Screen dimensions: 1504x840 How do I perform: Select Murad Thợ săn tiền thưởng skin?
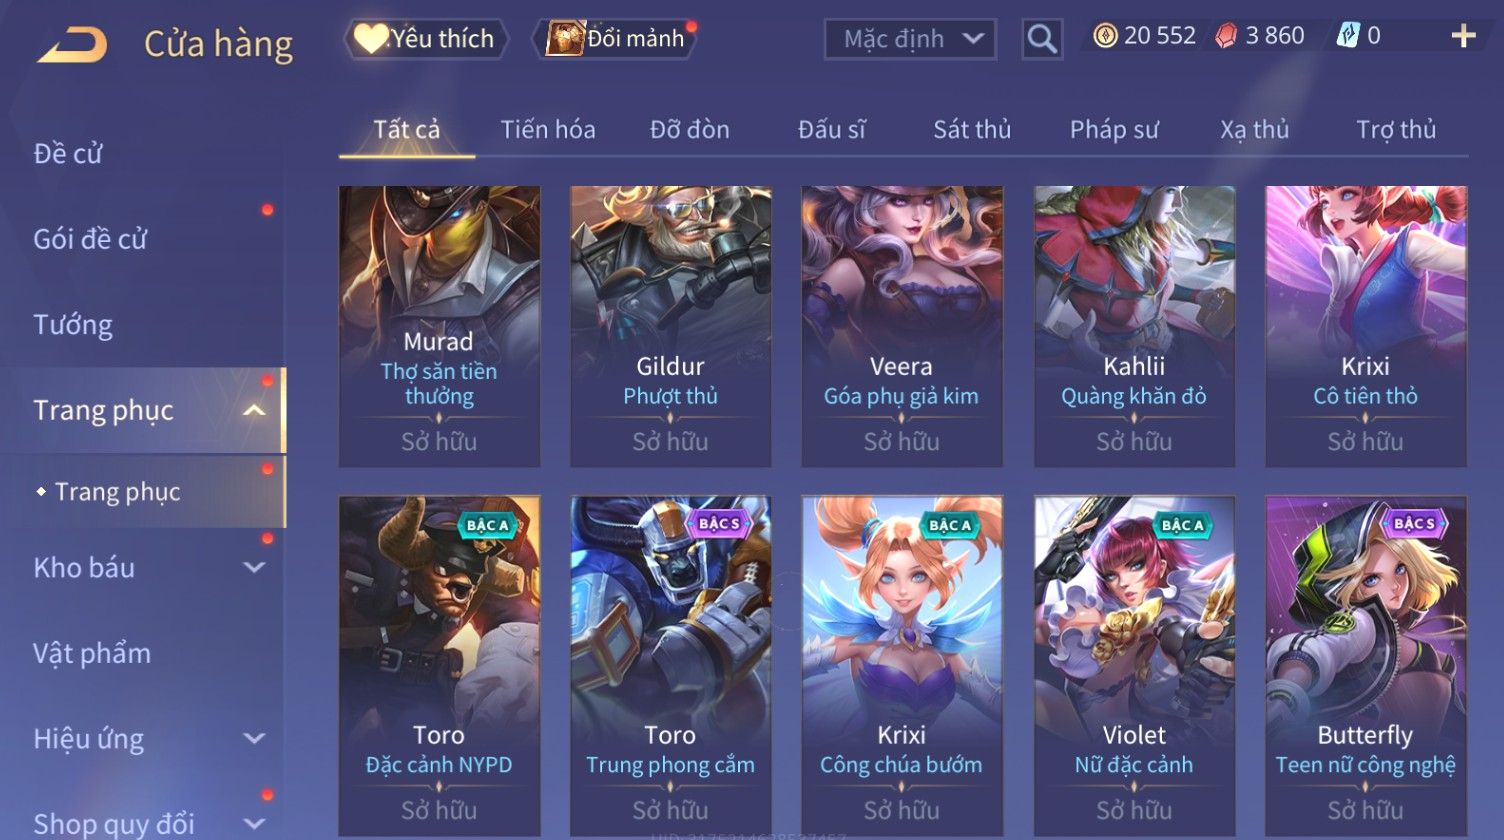point(439,326)
